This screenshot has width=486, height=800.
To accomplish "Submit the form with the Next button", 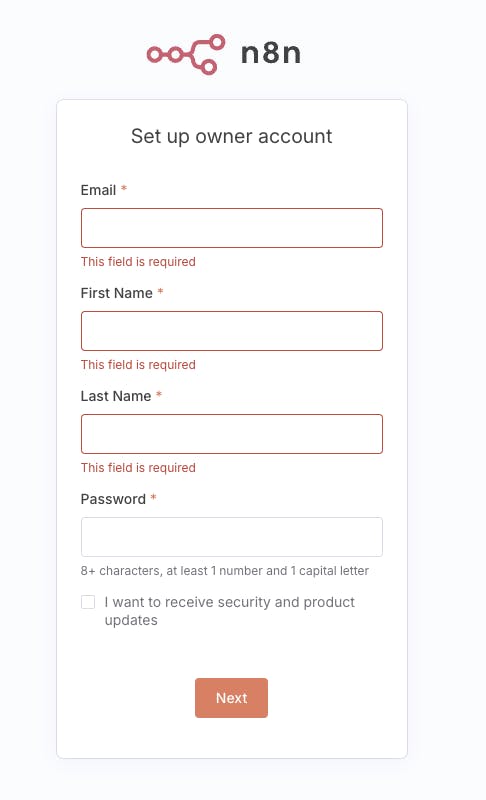I will [x=232, y=698].
